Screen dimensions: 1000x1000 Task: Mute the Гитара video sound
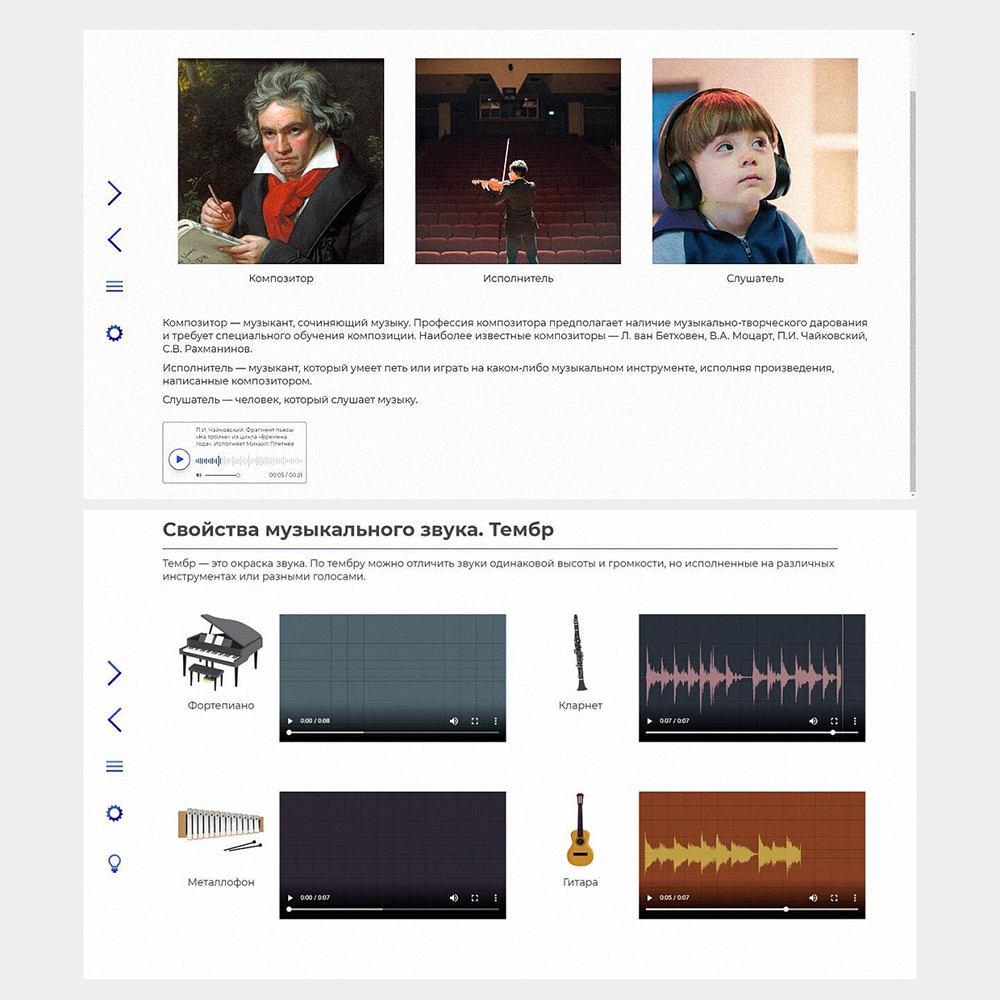tap(813, 898)
